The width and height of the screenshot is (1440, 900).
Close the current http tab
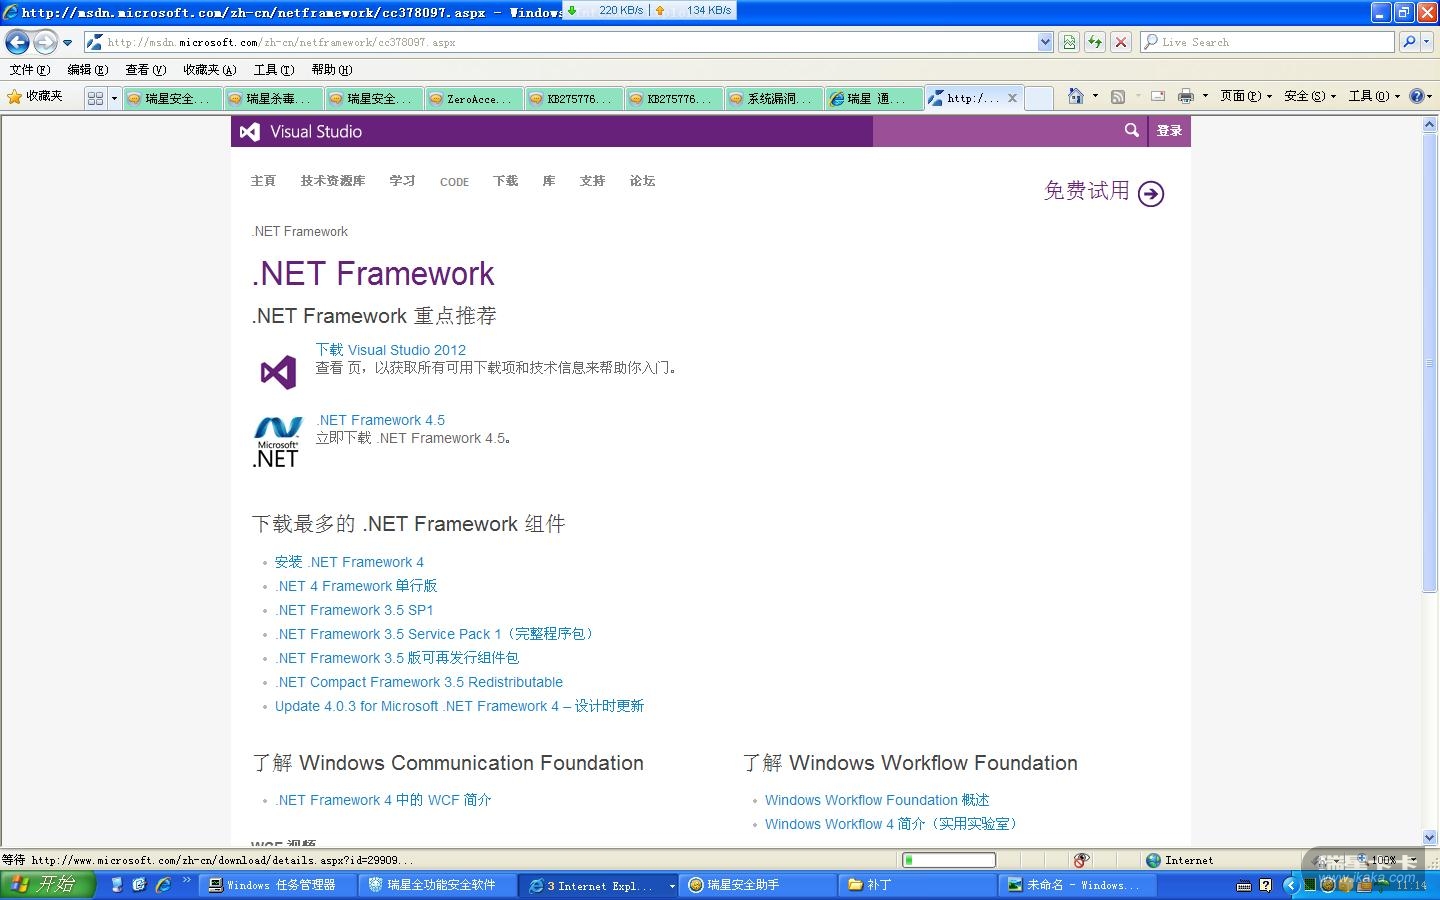point(1012,98)
